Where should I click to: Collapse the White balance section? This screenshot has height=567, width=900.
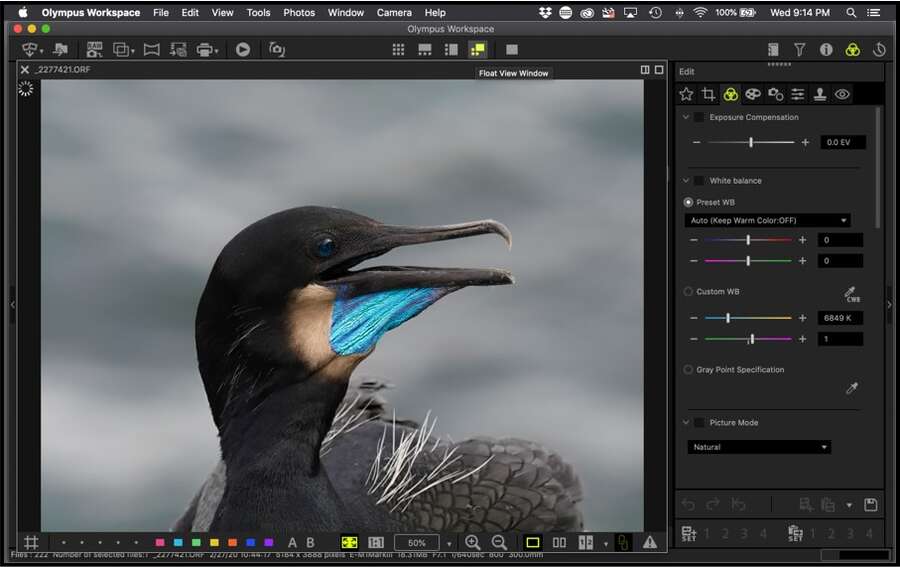686,181
